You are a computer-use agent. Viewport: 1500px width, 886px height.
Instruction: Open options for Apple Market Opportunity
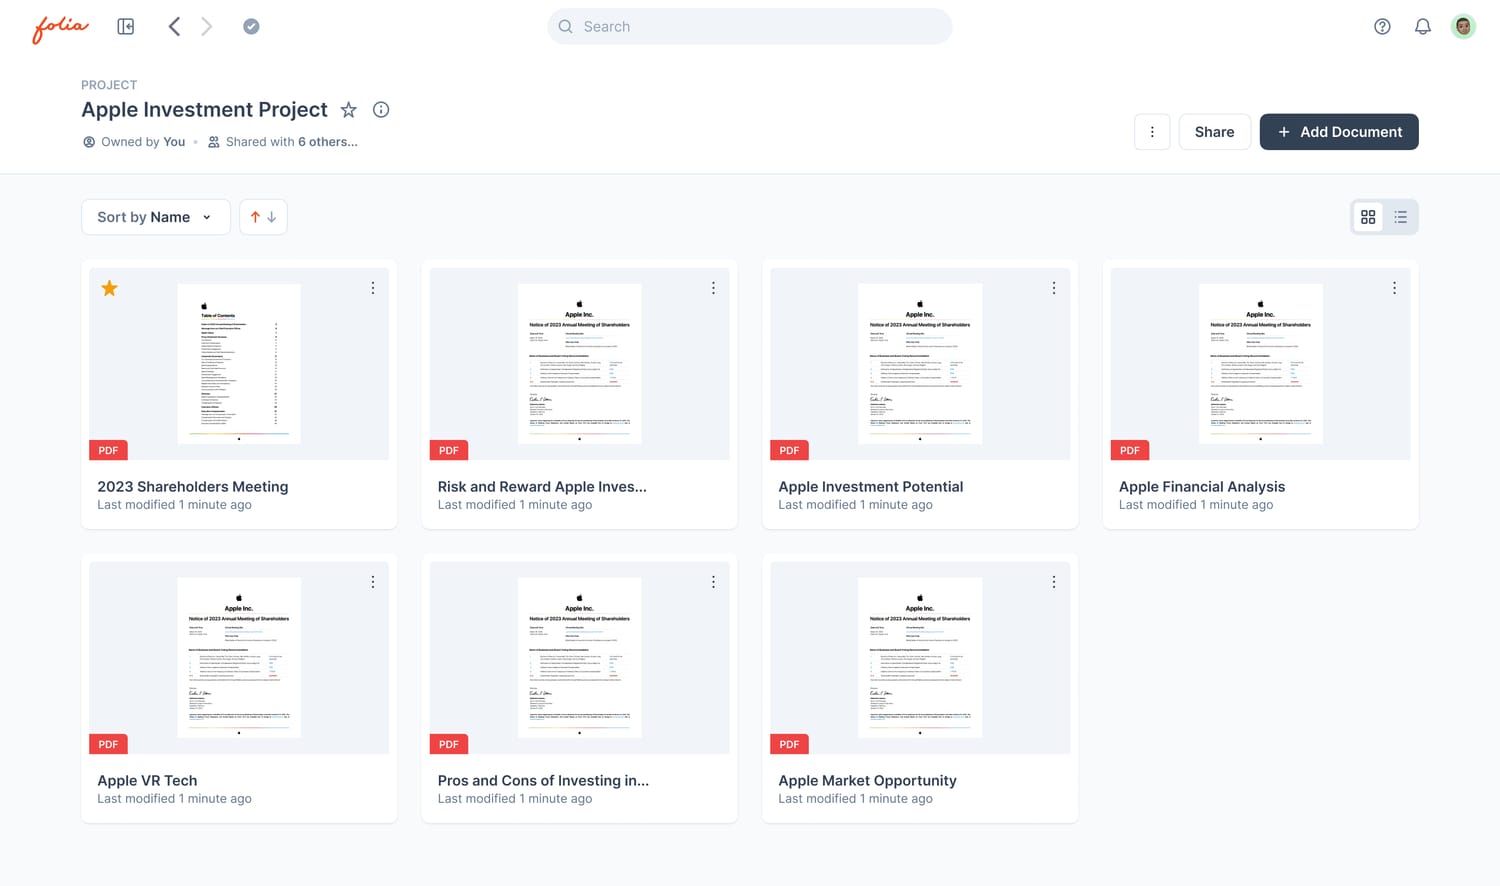pos(1054,582)
